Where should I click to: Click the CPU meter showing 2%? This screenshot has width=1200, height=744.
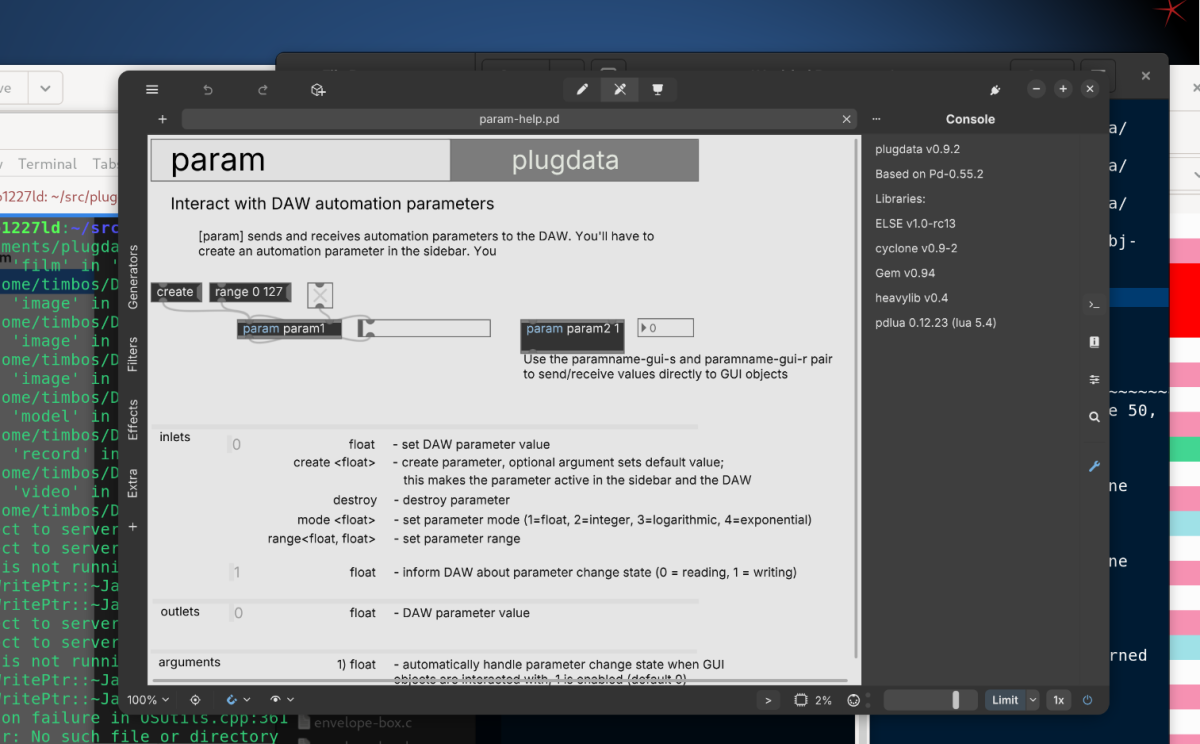coord(813,700)
